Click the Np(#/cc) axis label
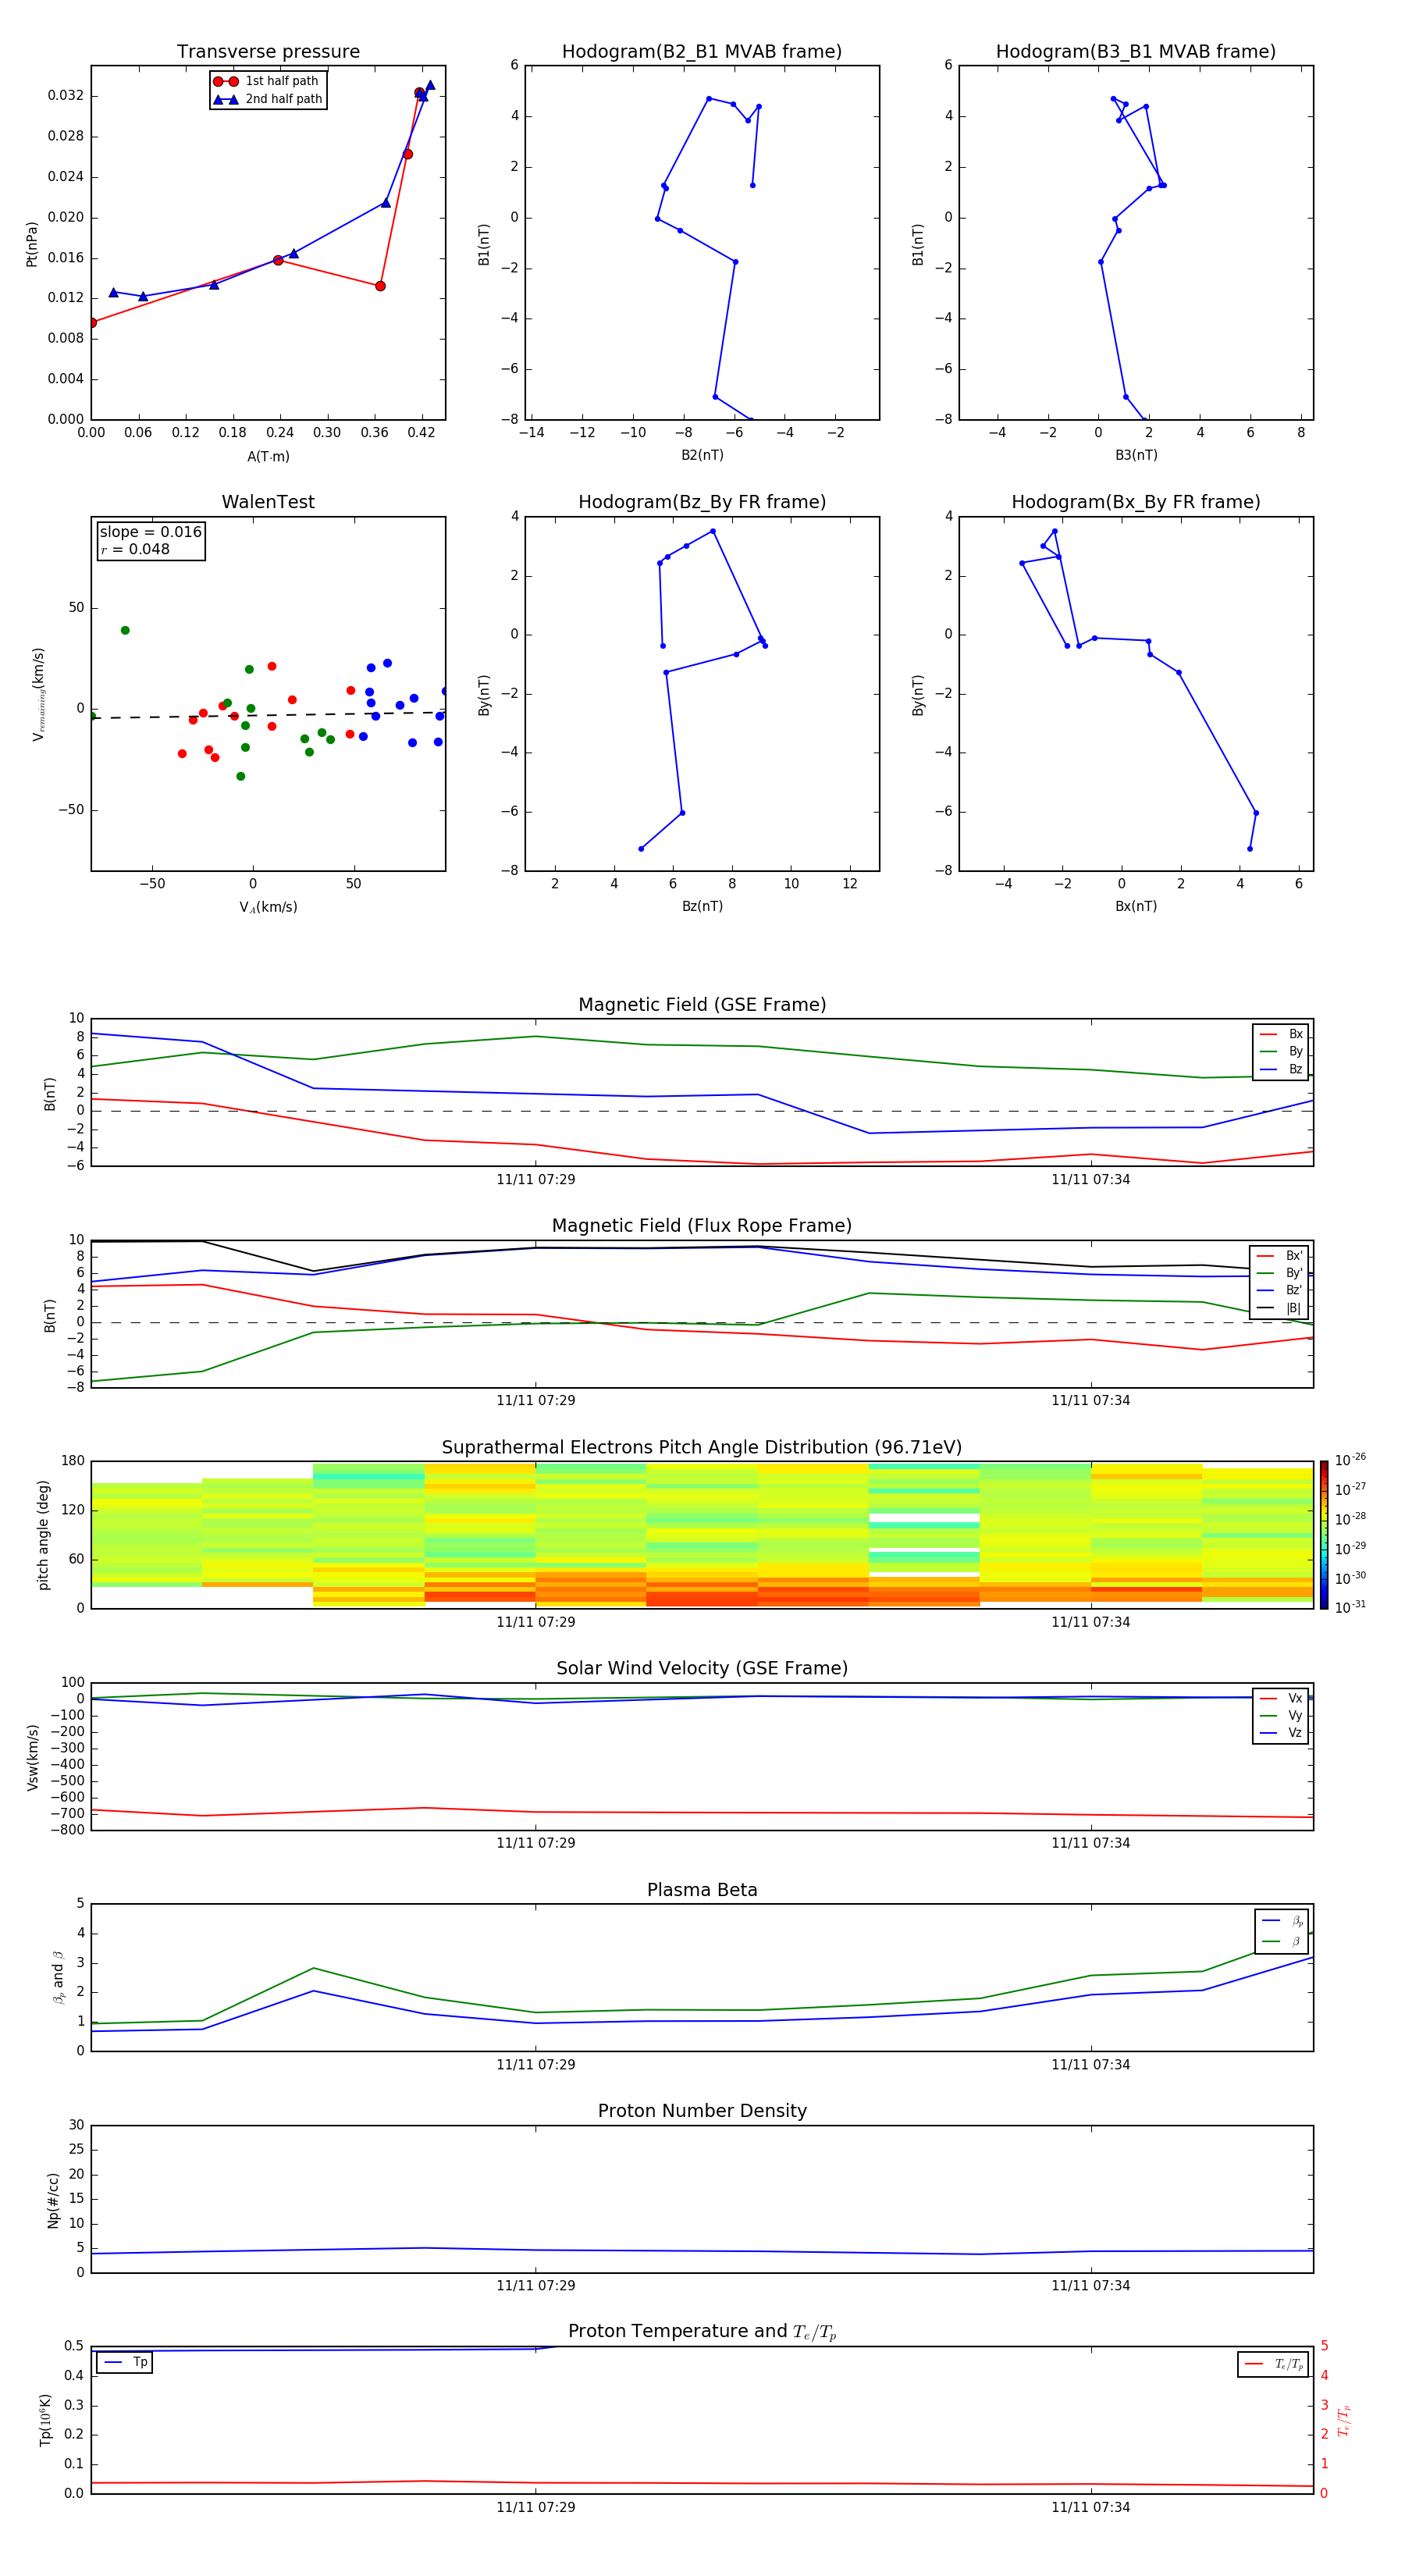Screen dimensions: 1405x2576 [52, 2199]
